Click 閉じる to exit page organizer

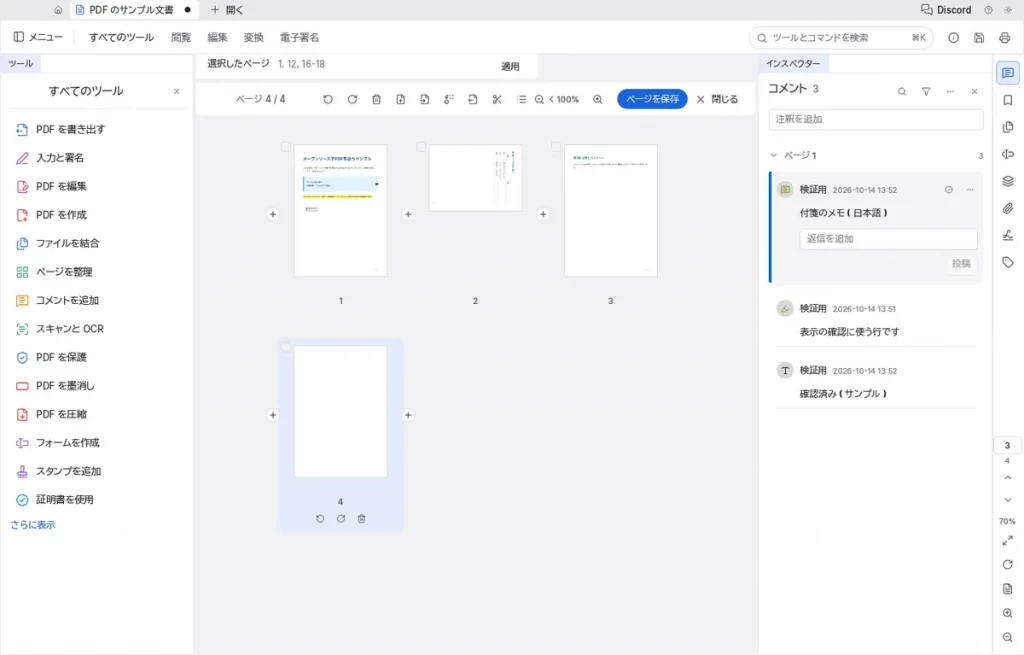pos(718,99)
